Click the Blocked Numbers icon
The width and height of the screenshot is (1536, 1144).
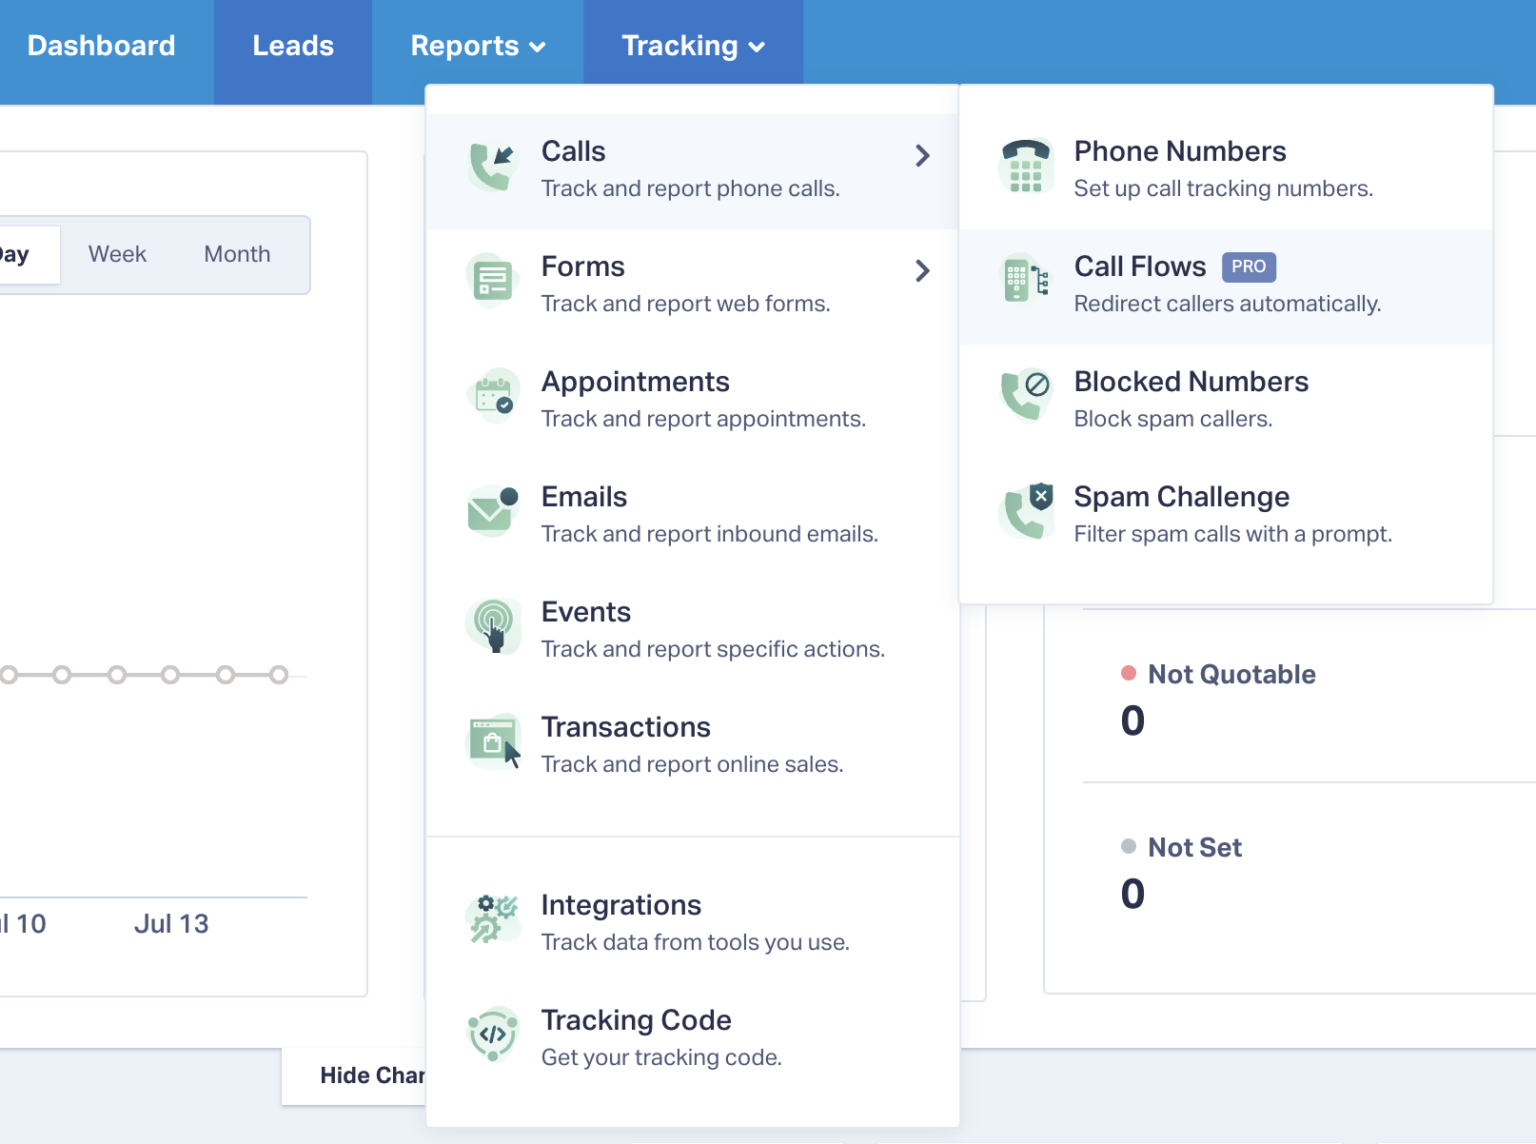[x=1025, y=396]
